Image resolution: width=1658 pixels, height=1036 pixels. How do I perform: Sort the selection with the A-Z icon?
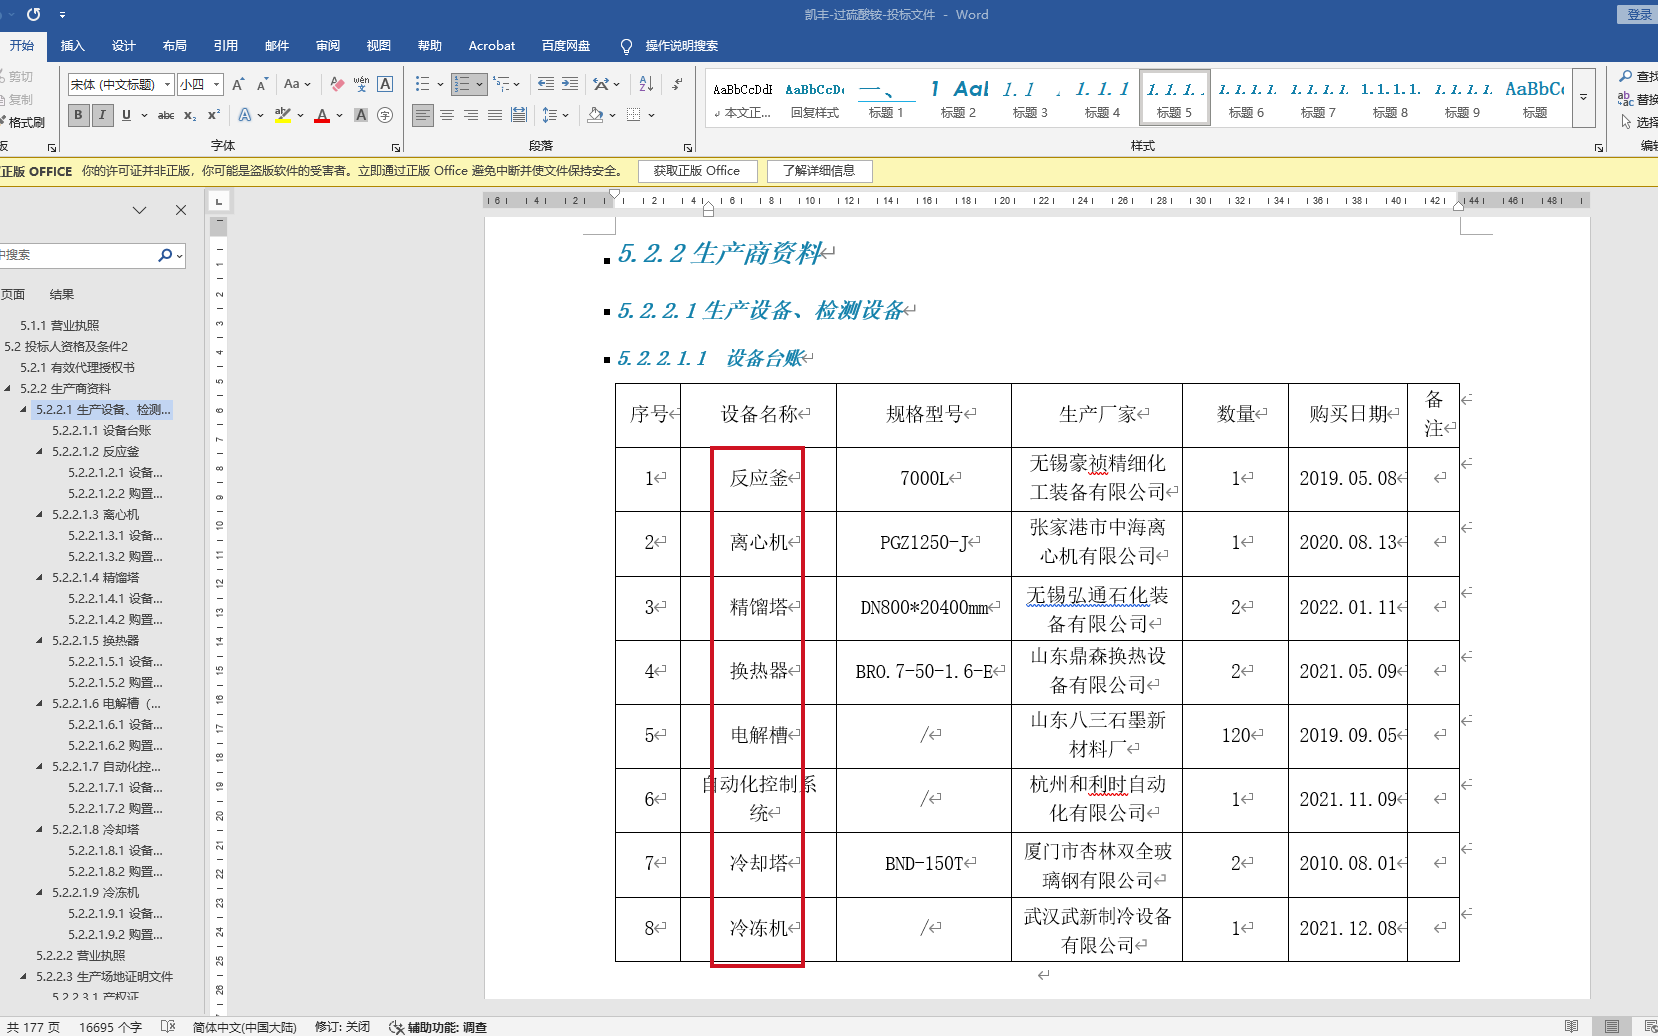pyautogui.click(x=646, y=85)
